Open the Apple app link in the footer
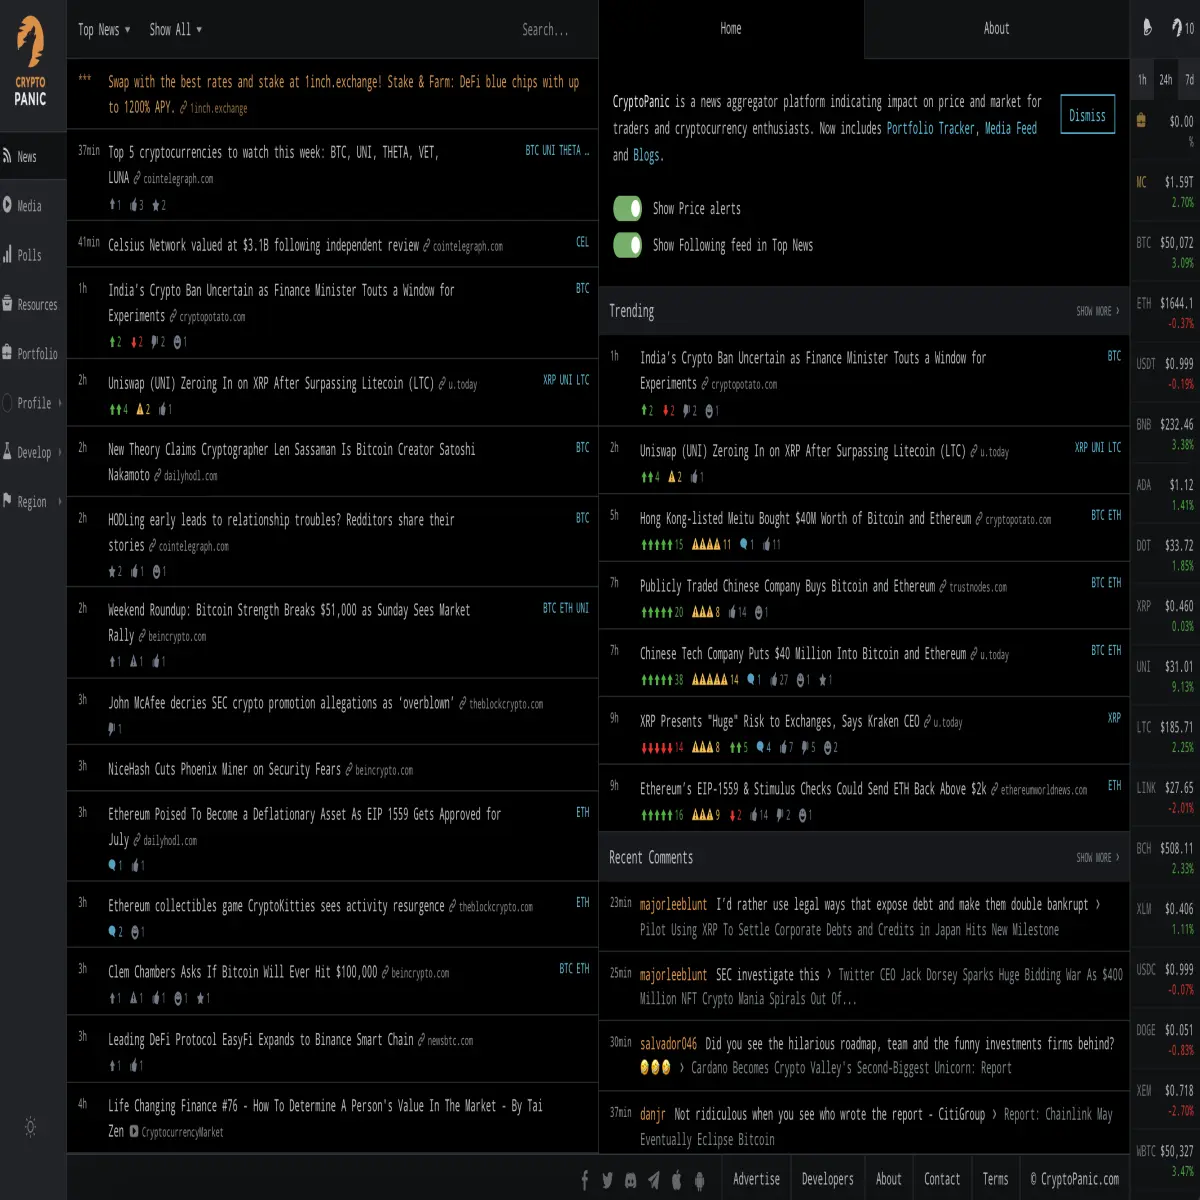 [676, 1180]
